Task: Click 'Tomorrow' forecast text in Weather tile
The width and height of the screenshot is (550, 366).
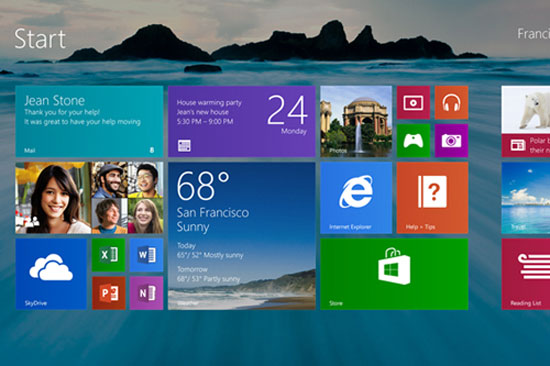Action: [192, 269]
